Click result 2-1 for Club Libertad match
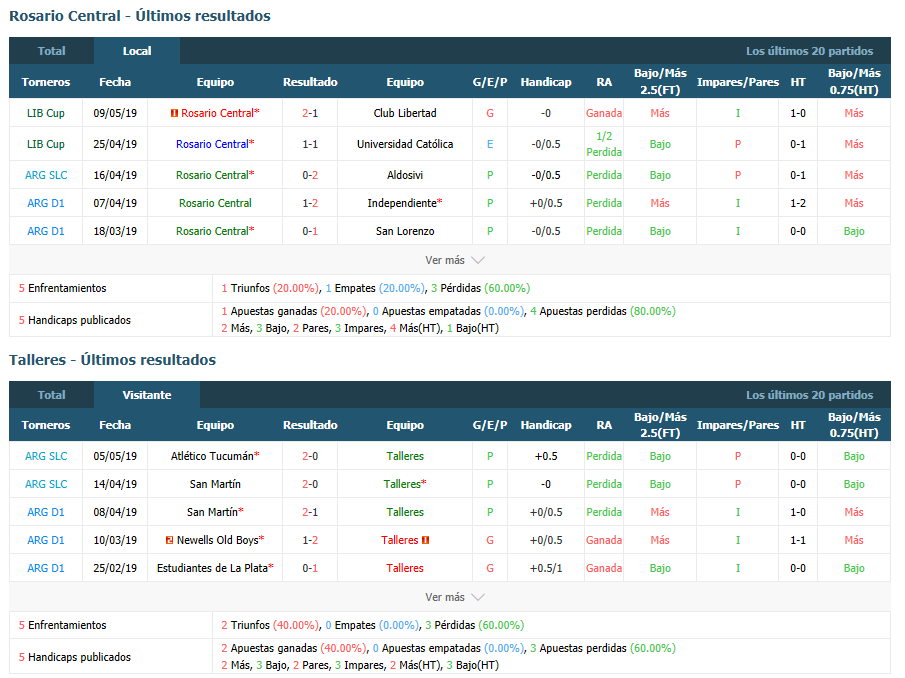 pyautogui.click(x=310, y=113)
